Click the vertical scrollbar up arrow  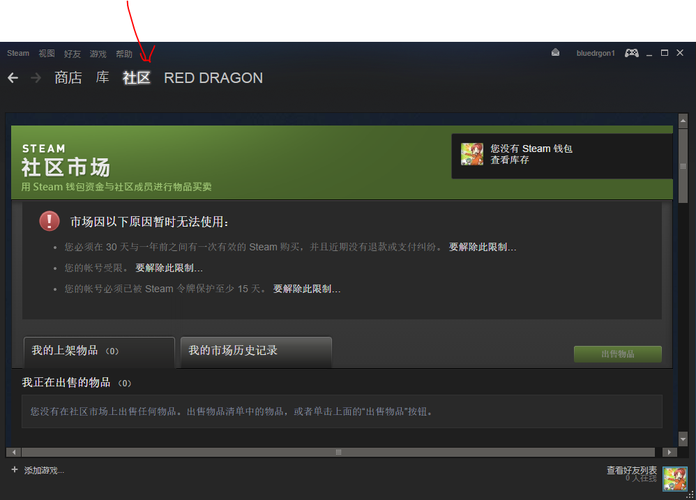pyautogui.click(x=683, y=120)
